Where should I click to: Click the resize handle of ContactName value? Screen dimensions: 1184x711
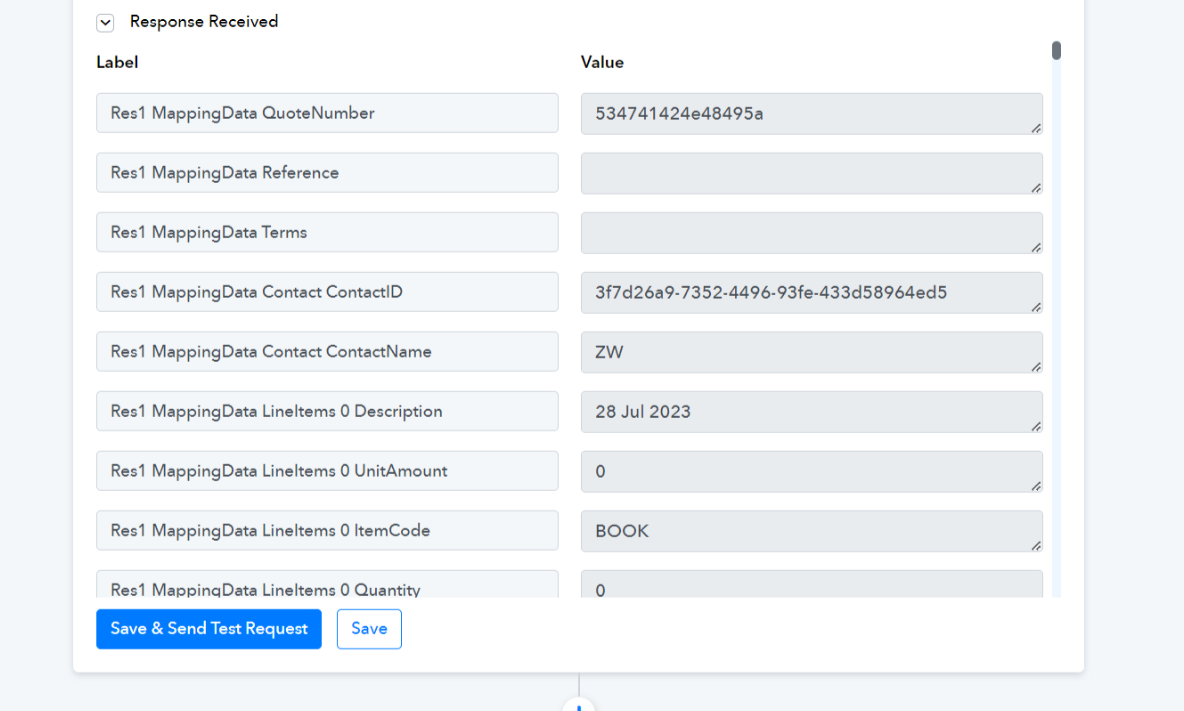click(1036, 367)
